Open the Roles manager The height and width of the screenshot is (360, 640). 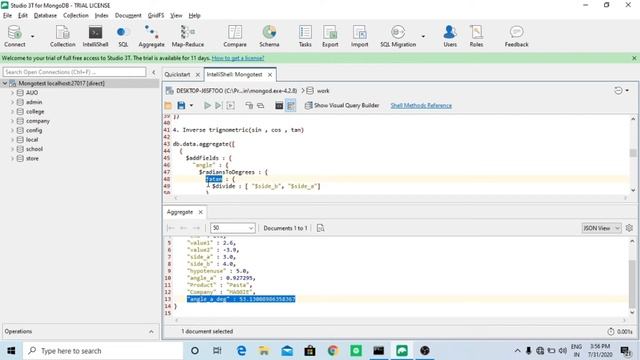coord(476,36)
